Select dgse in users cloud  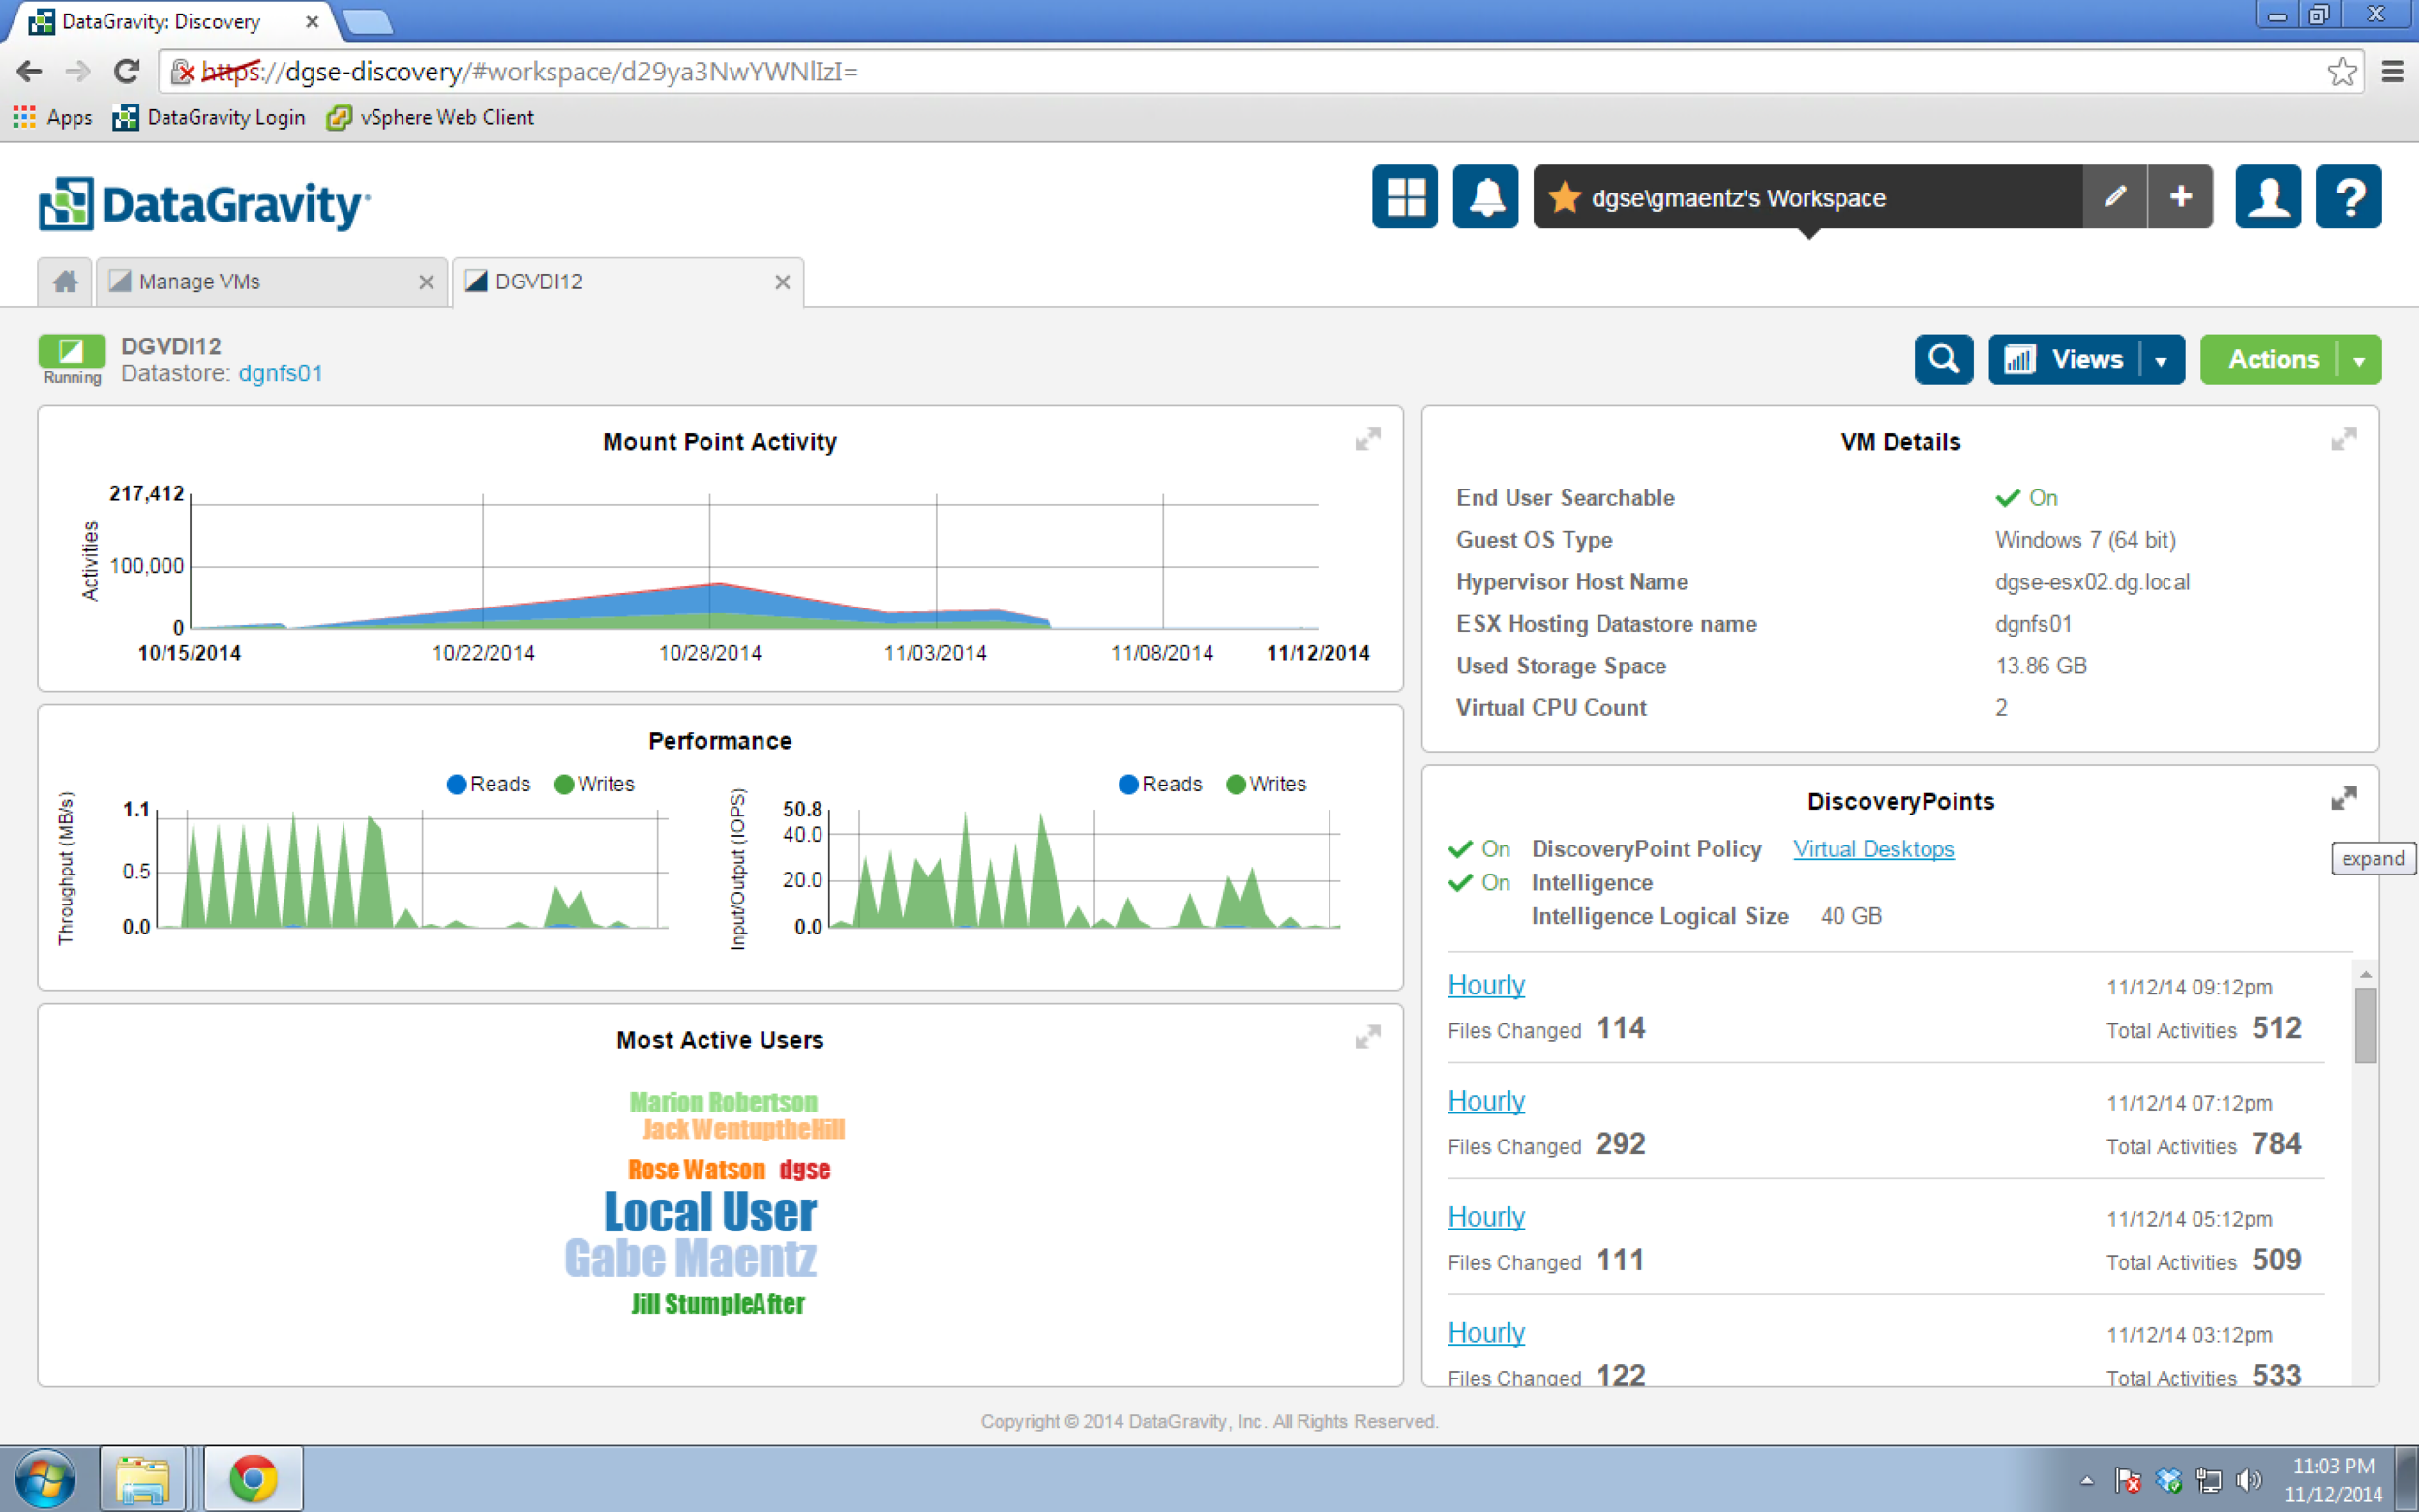804,1169
